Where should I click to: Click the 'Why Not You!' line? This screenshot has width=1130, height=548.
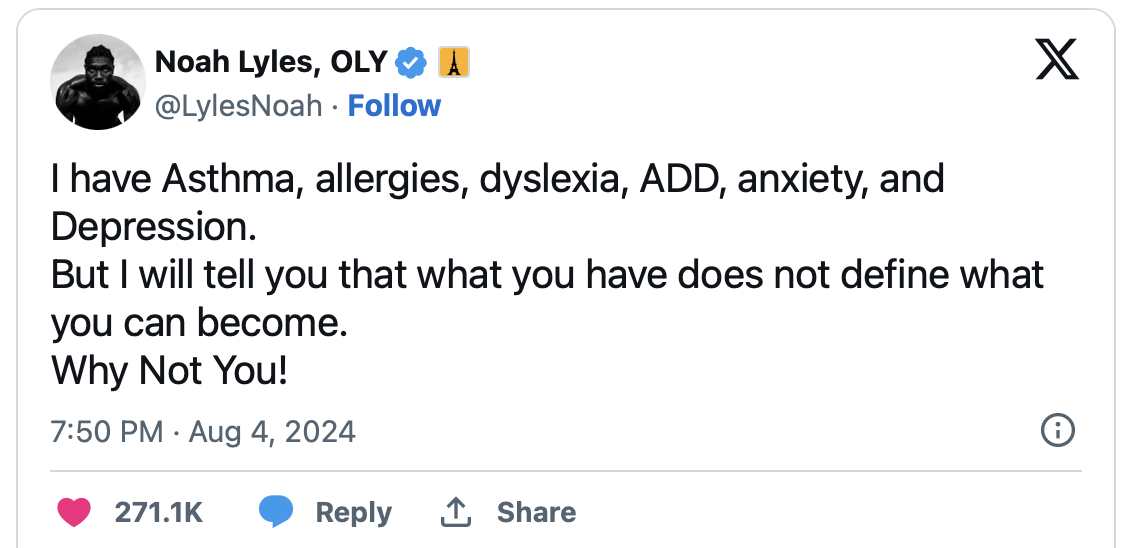tap(170, 371)
